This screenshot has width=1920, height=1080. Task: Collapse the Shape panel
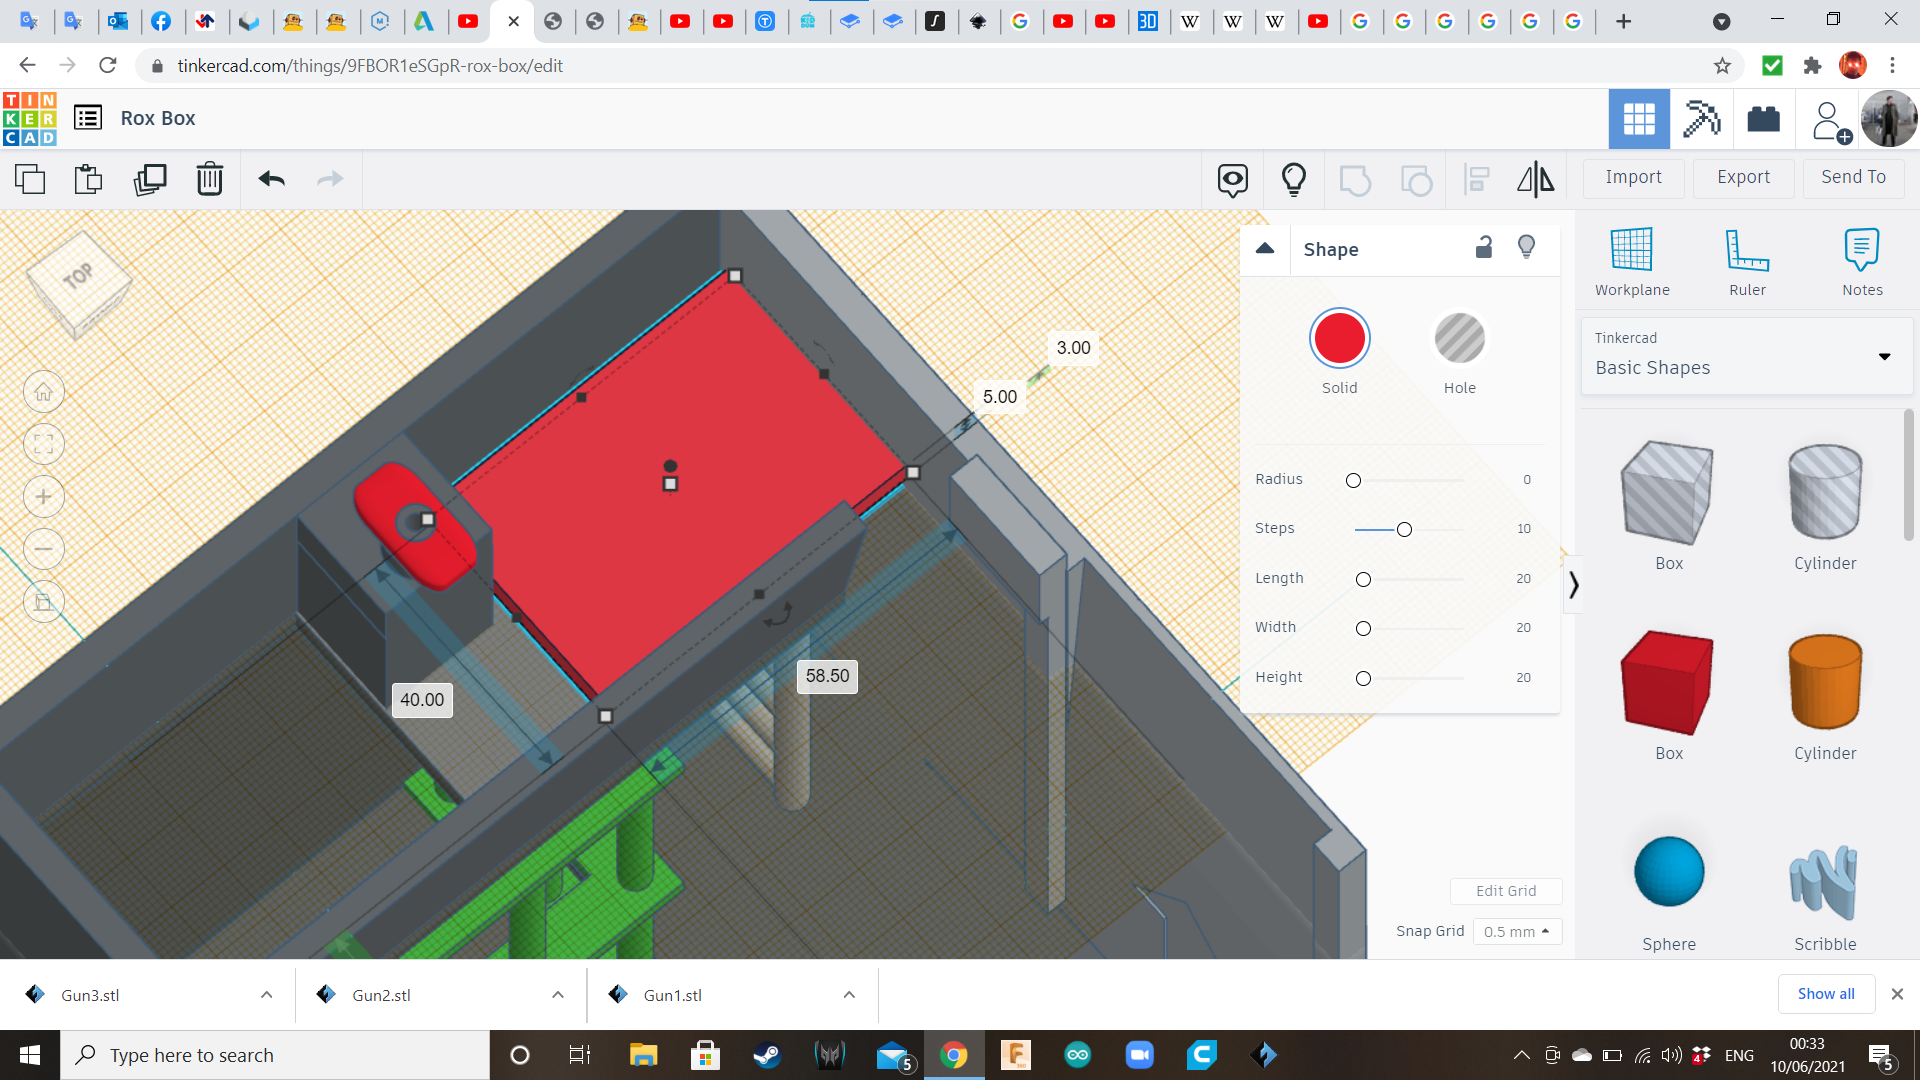[1265, 249]
